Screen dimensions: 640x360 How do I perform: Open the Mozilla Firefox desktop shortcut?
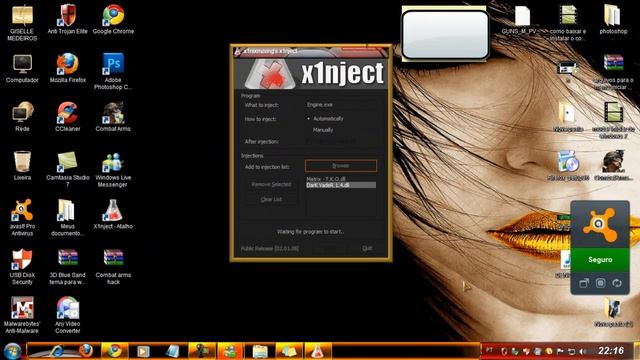(68, 69)
